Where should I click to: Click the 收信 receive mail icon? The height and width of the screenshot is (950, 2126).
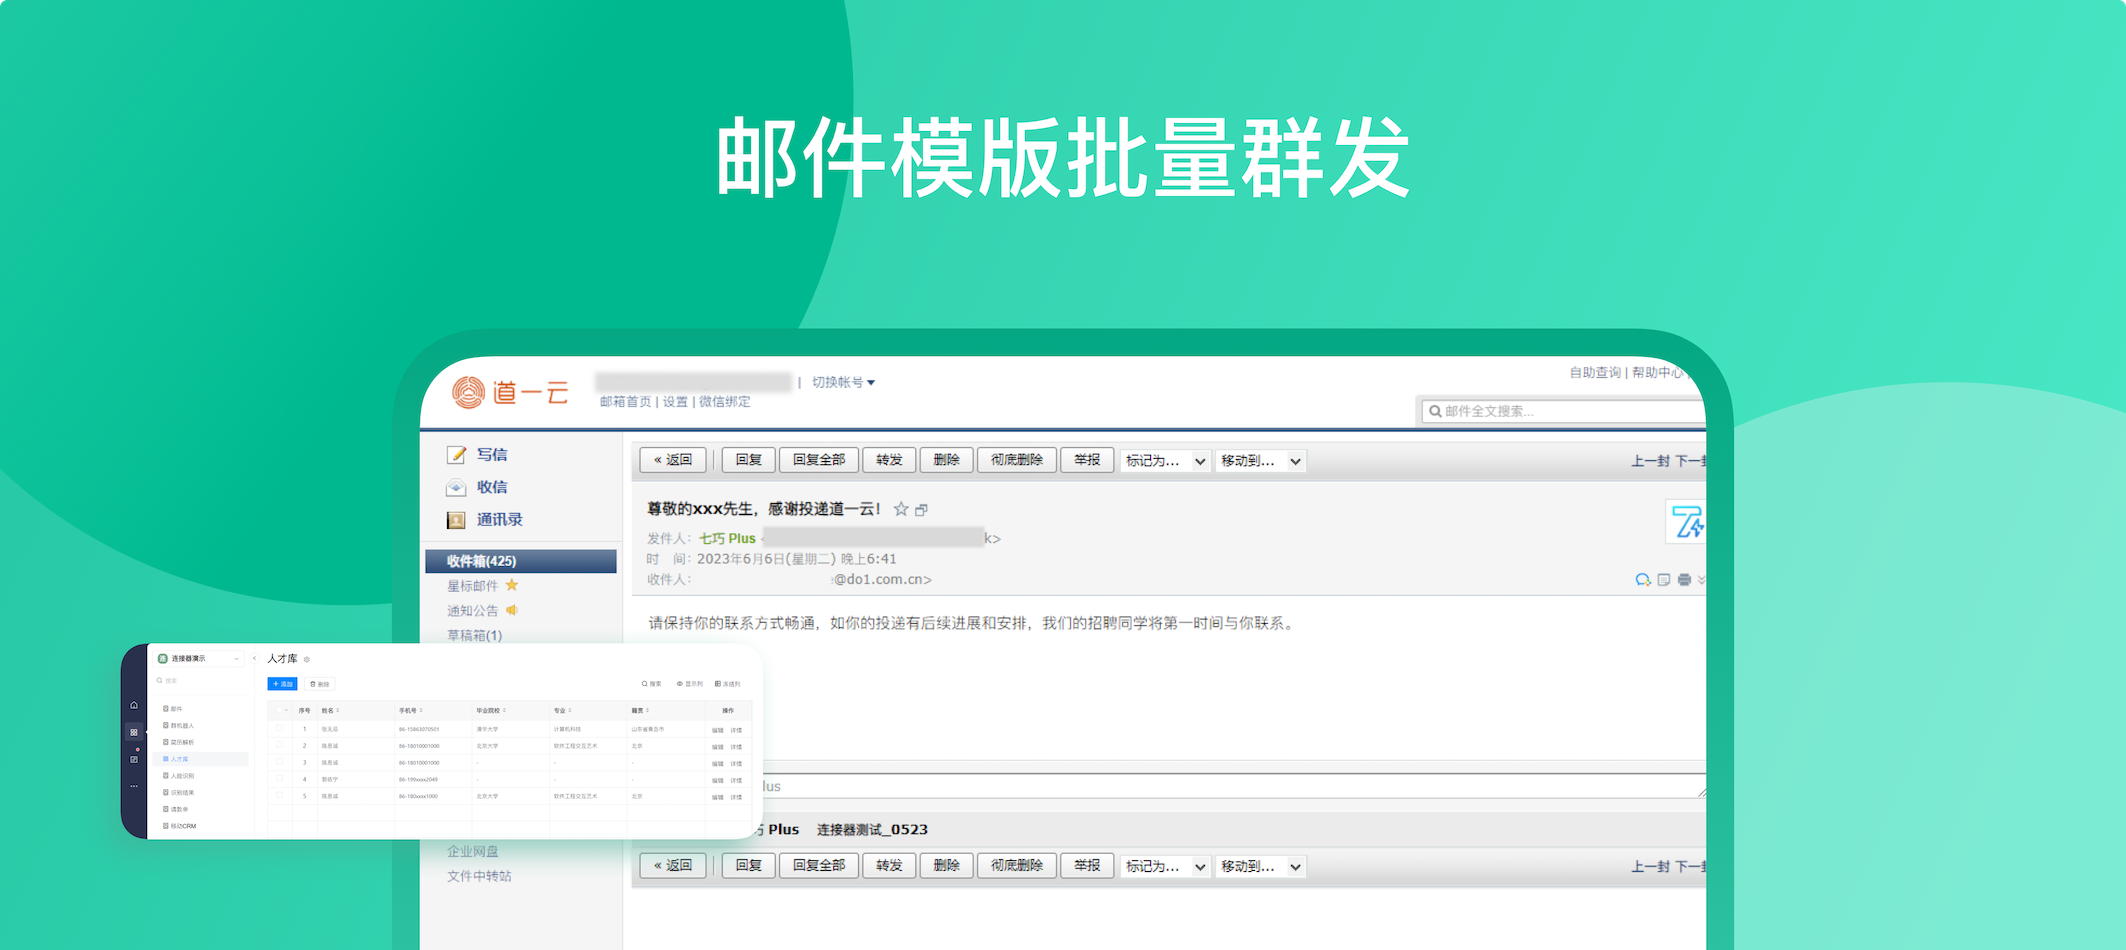[x=457, y=487]
